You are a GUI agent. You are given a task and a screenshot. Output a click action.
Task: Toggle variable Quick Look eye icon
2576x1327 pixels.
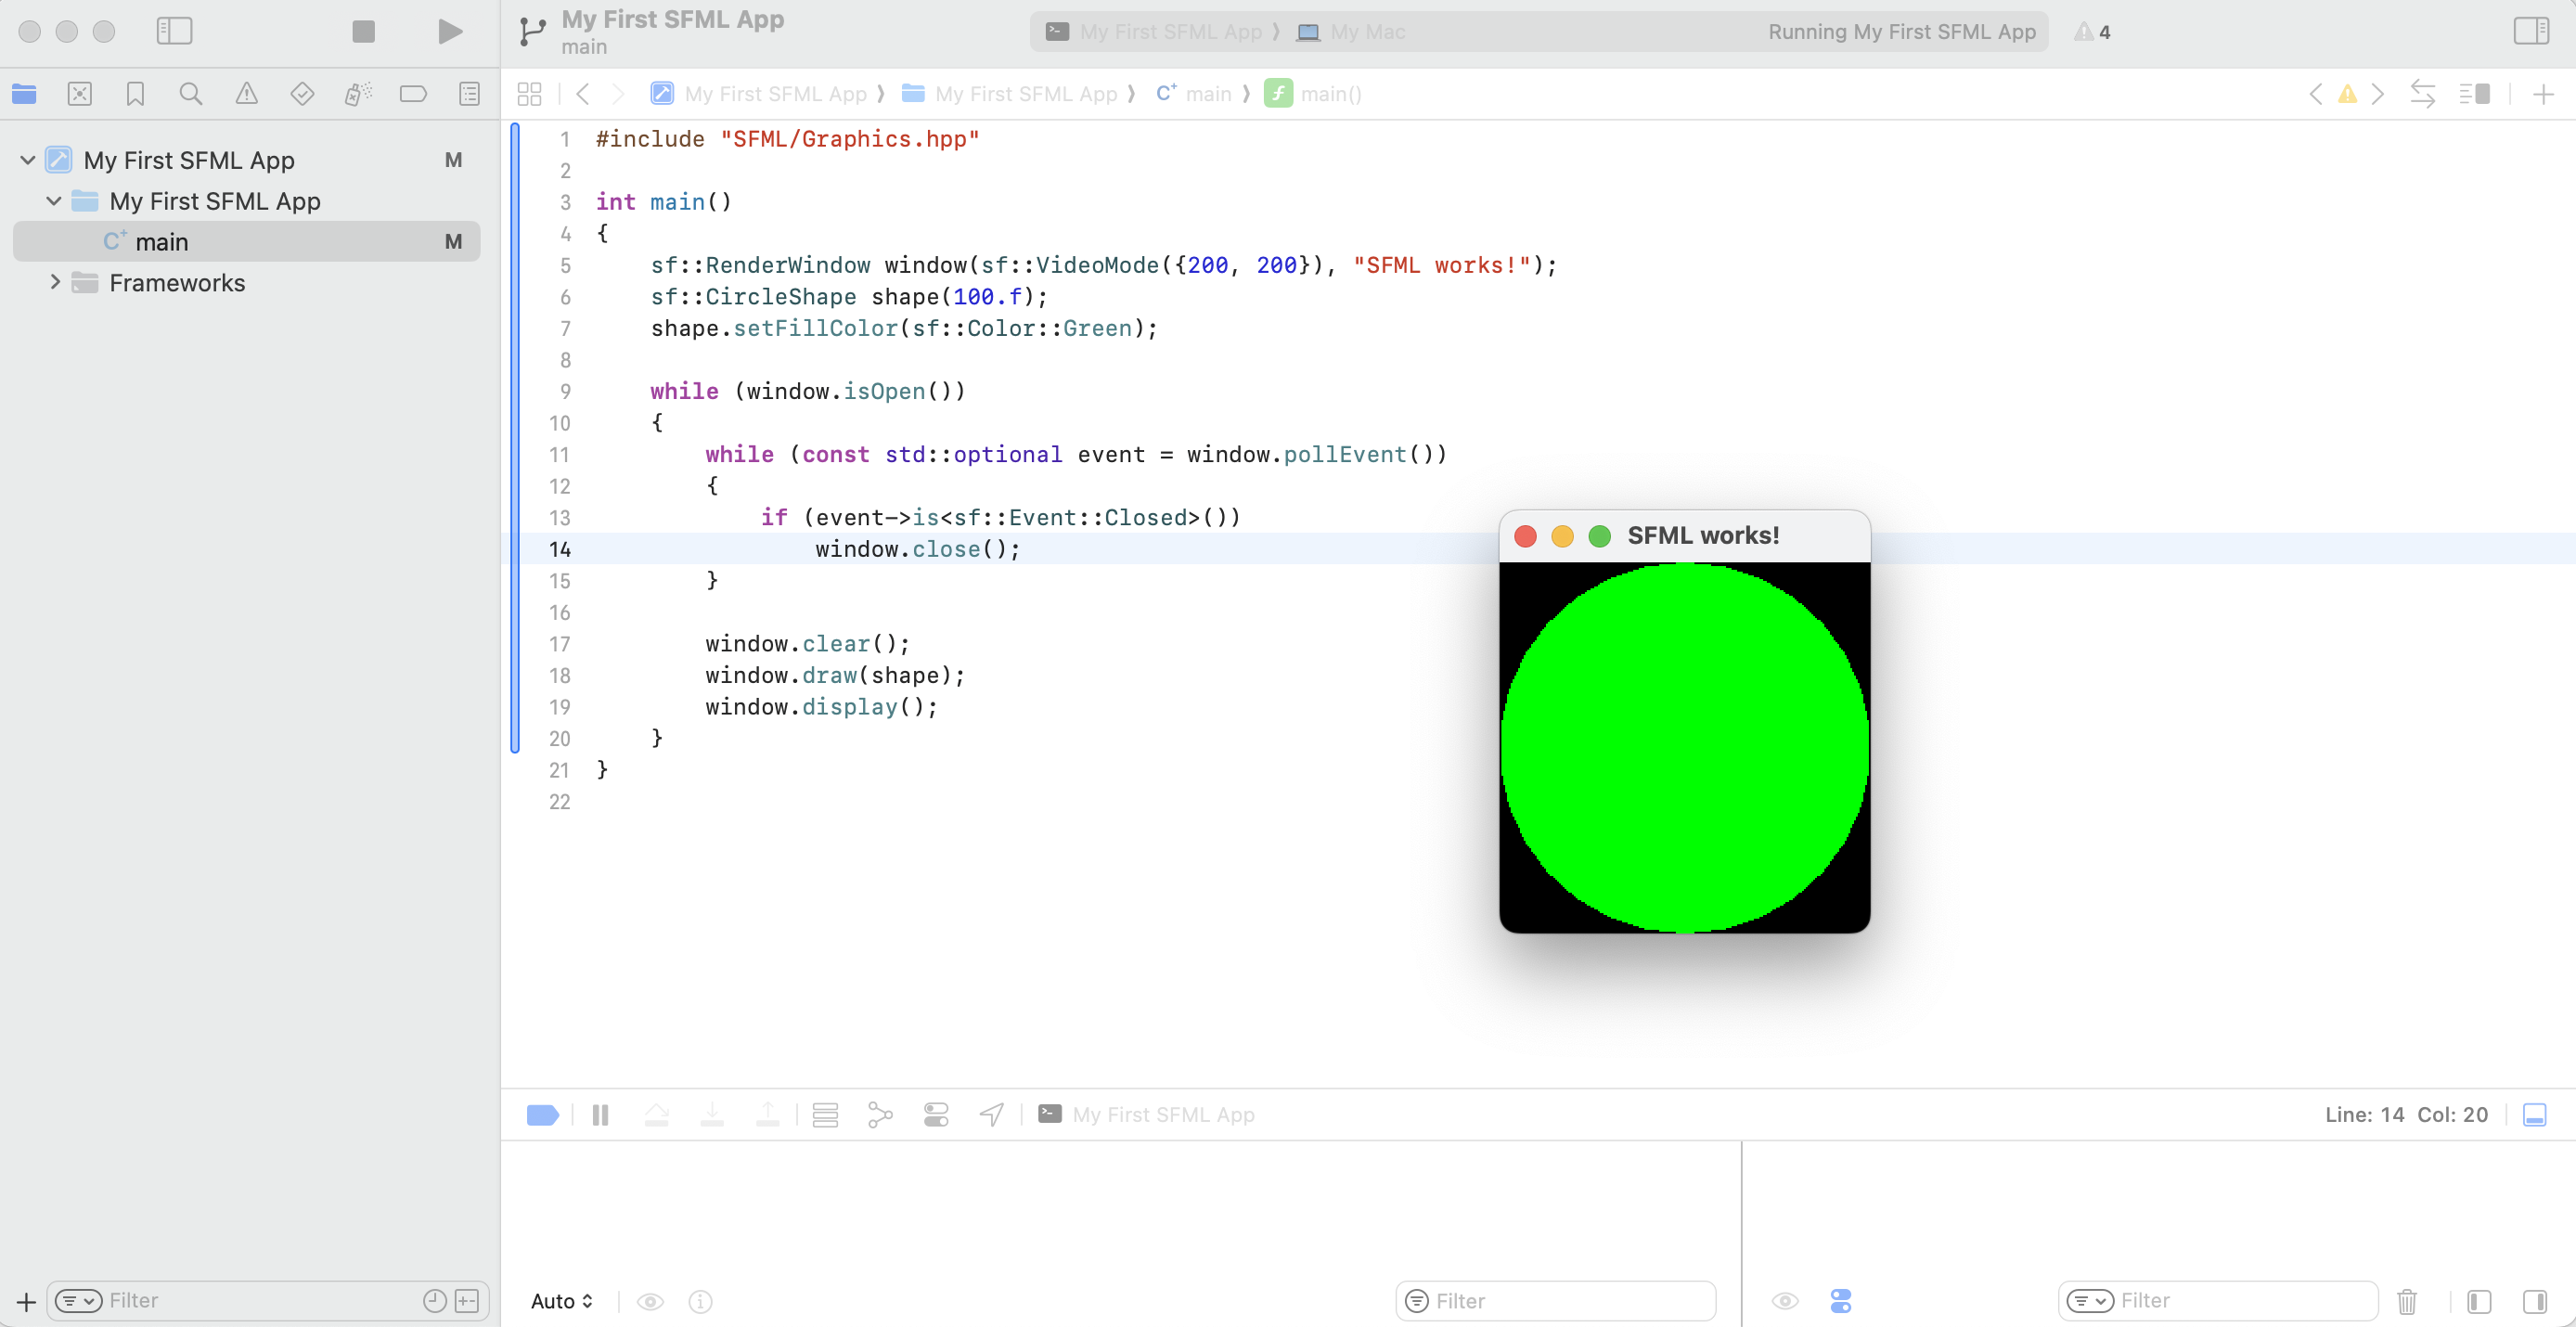coord(651,1301)
